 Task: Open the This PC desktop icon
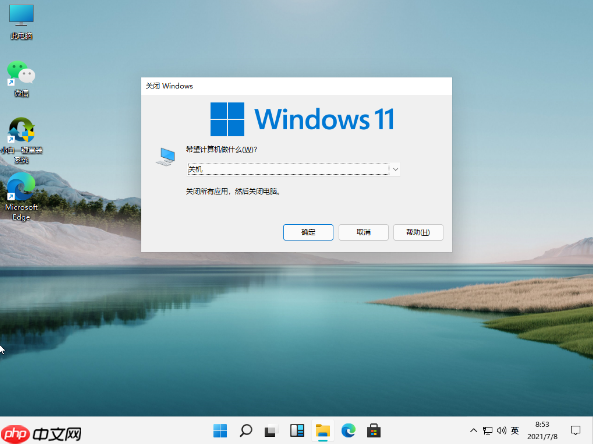click(x=21, y=22)
